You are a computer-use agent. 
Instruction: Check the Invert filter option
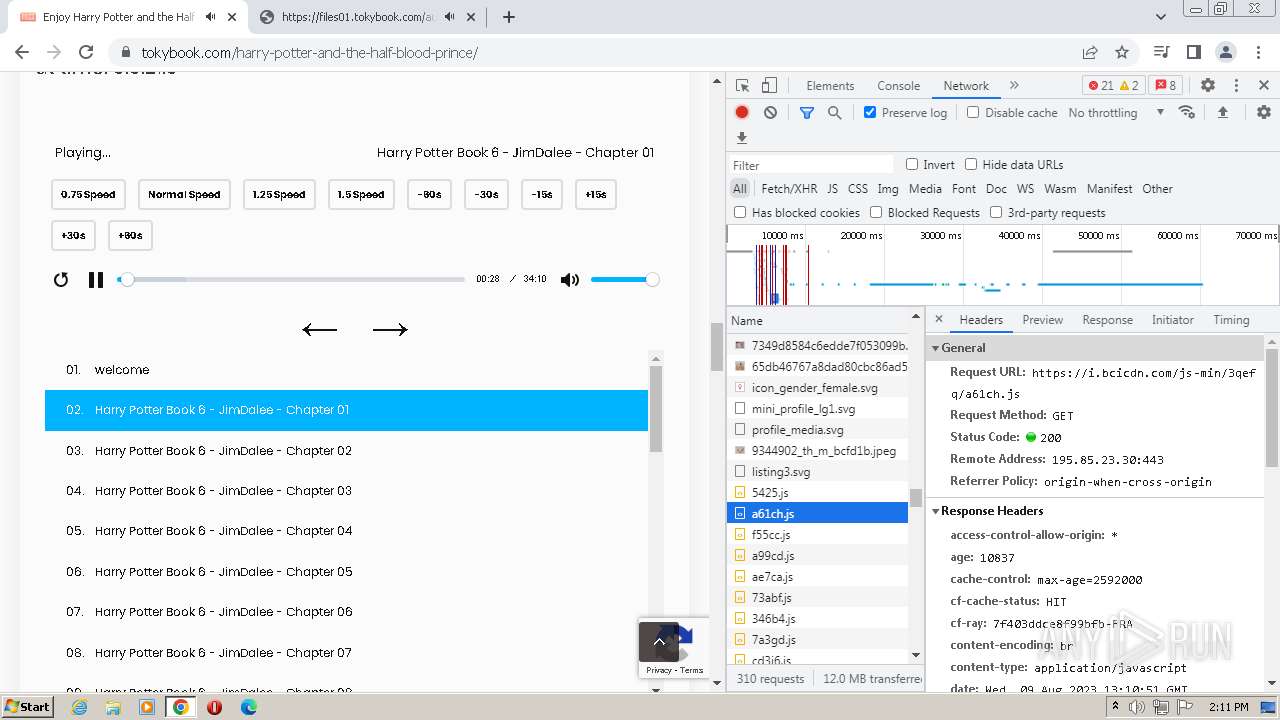[912, 164]
